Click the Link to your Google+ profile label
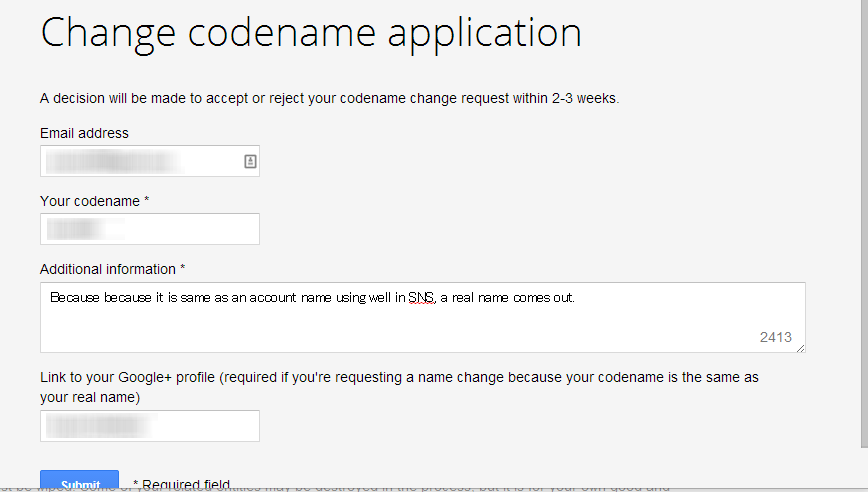The image size is (868, 492). point(400,377)
